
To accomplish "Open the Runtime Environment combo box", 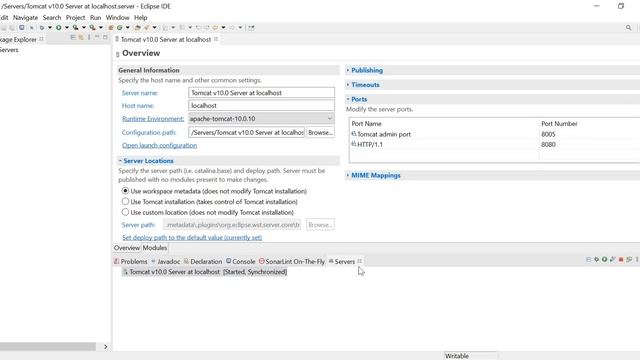I will tap(261, 118).
